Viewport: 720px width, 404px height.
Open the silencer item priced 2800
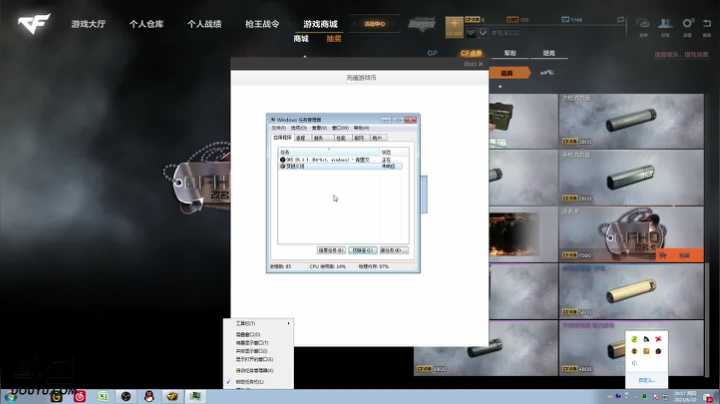[x=631, y=178]
